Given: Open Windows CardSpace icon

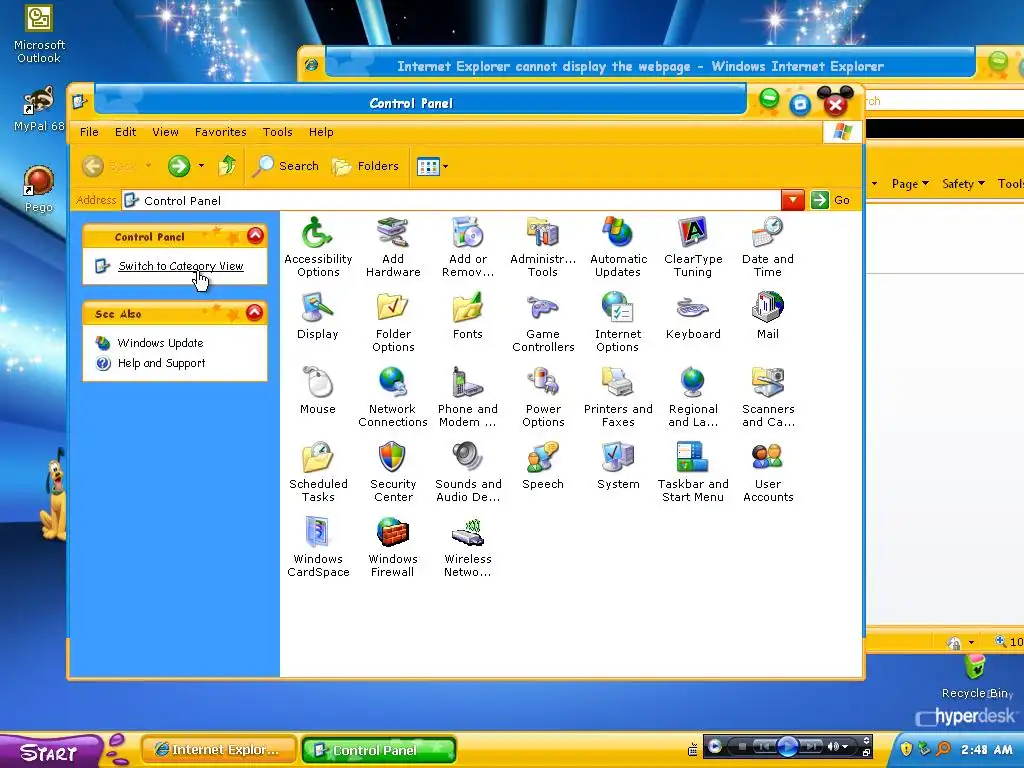Looking at the screenshot, I should point(317,547).
